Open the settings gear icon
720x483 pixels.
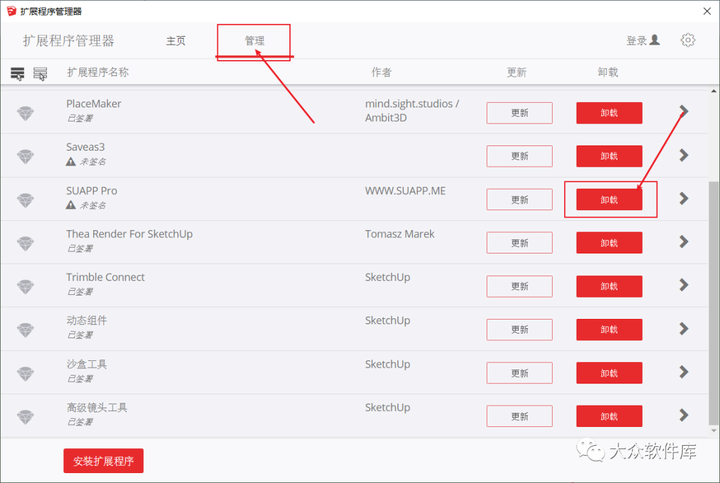click(687, 40)
